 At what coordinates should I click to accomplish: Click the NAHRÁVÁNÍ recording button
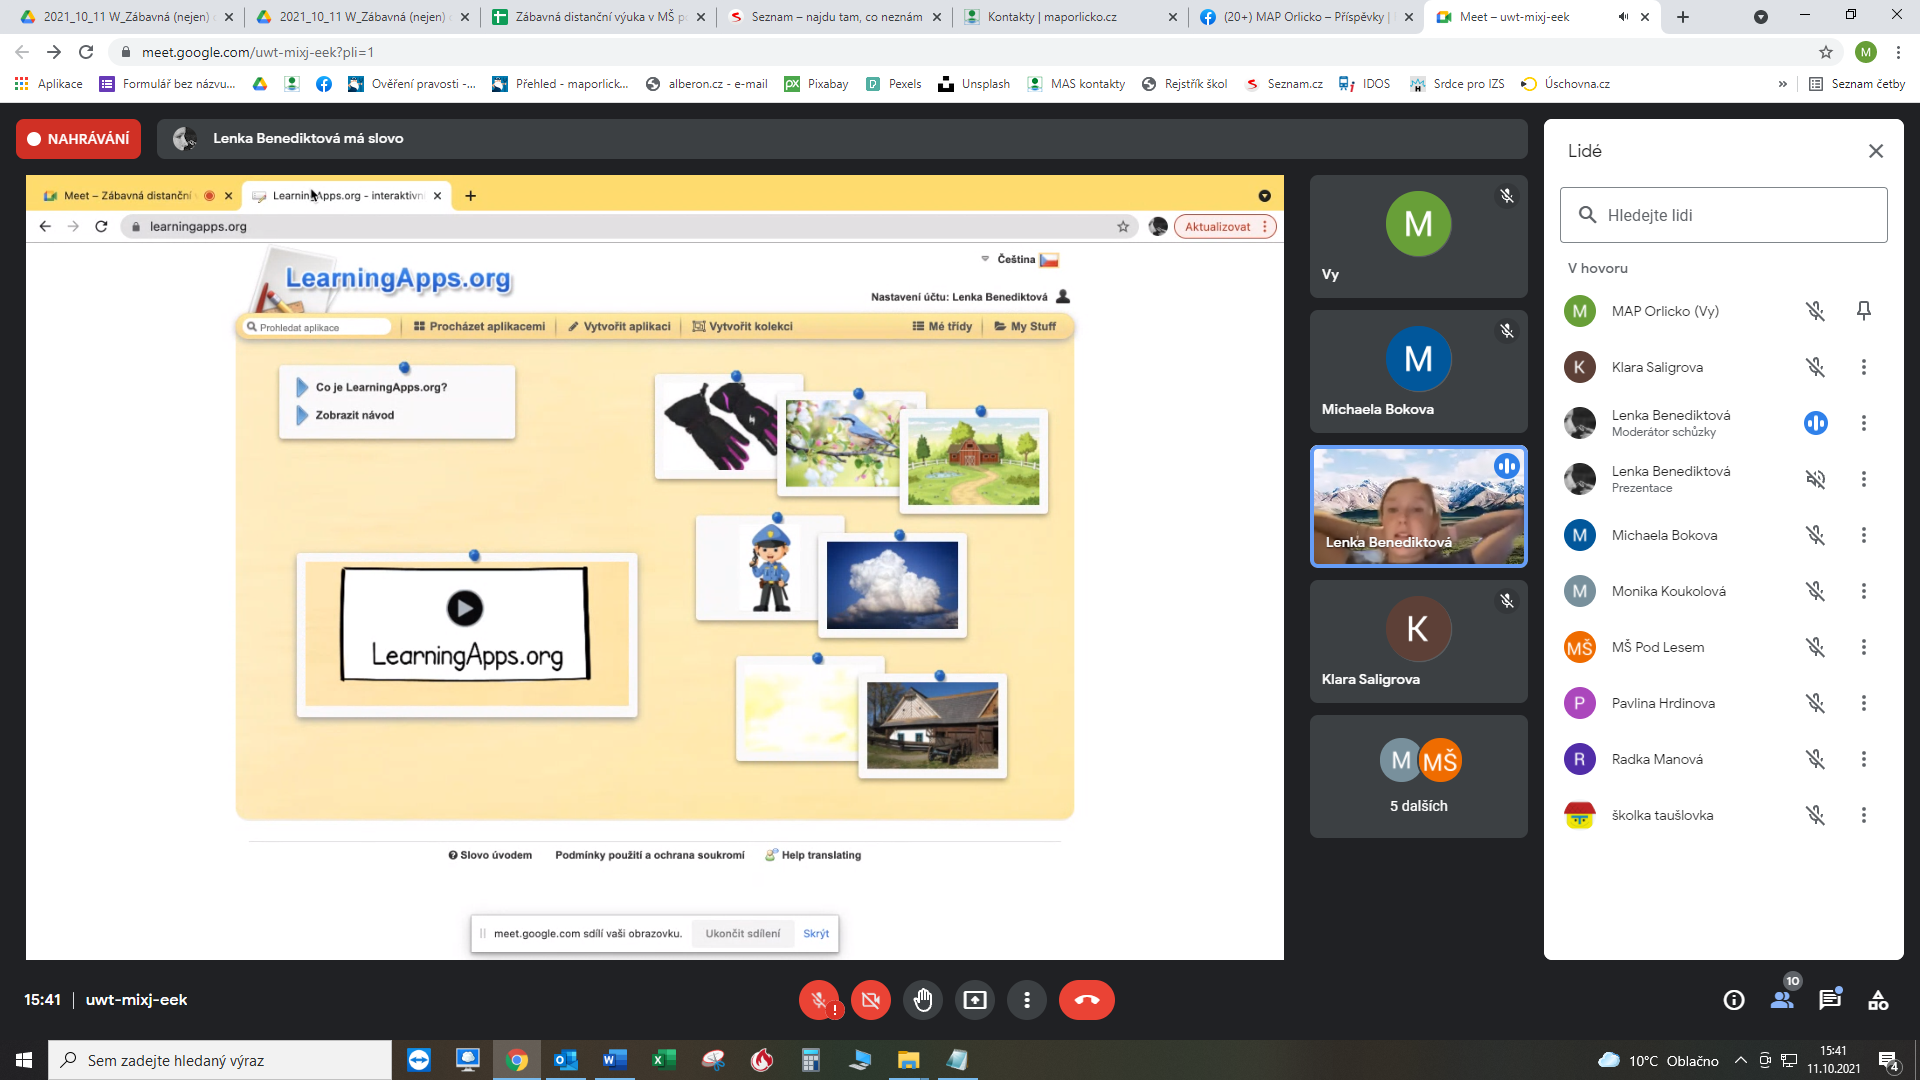pos(78,139)
